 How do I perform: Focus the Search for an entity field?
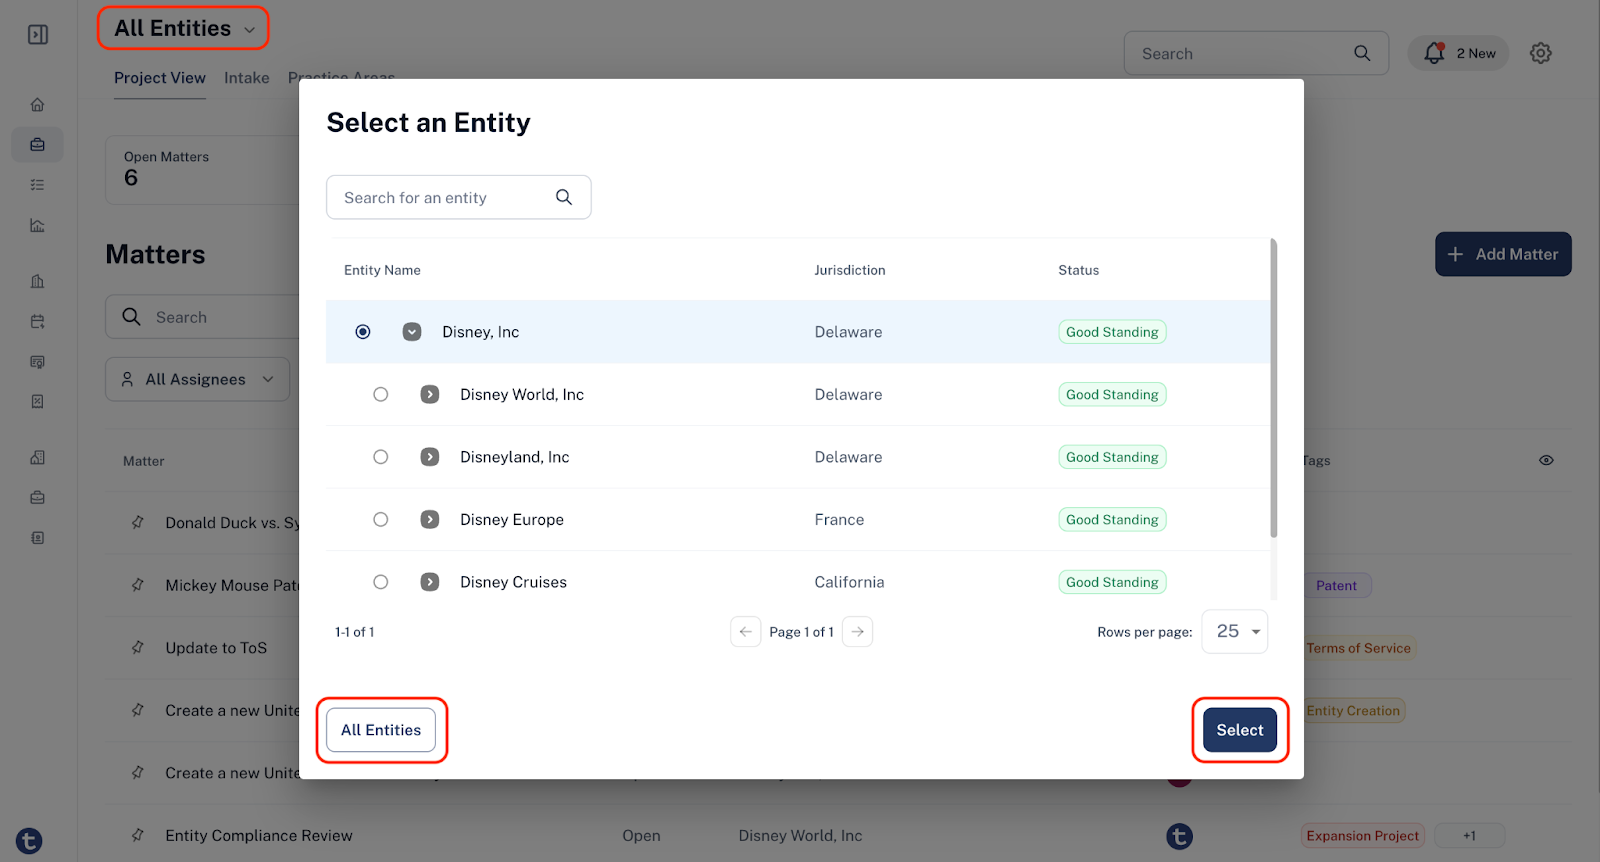[x=458, y=197]
